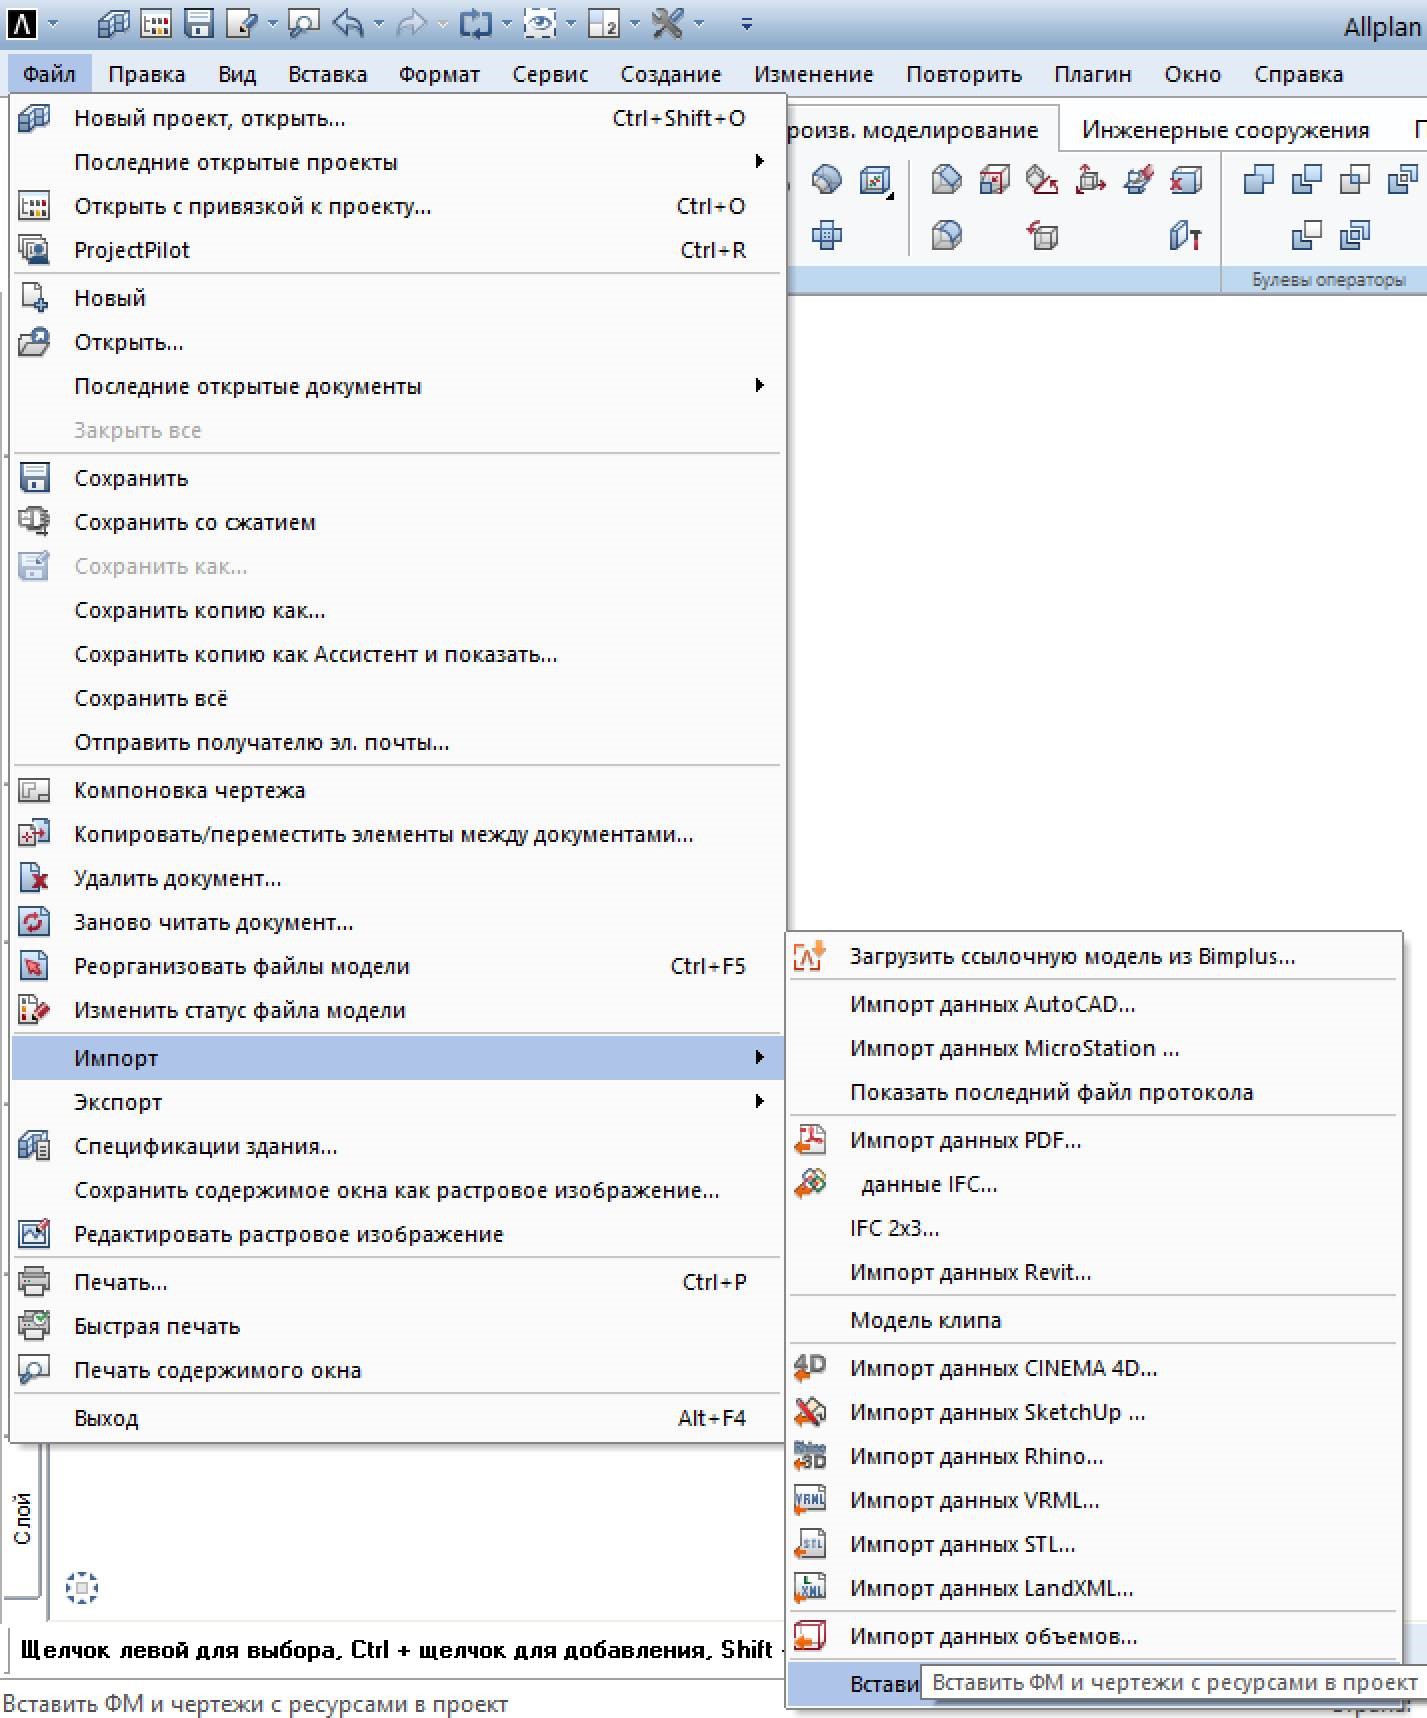Choose Импорт данных Revit... entry

1094,1272
